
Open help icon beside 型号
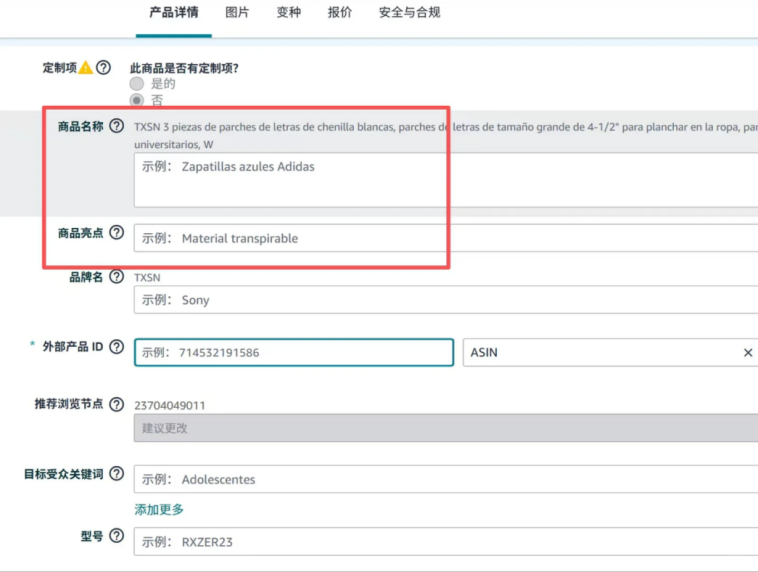117,536
